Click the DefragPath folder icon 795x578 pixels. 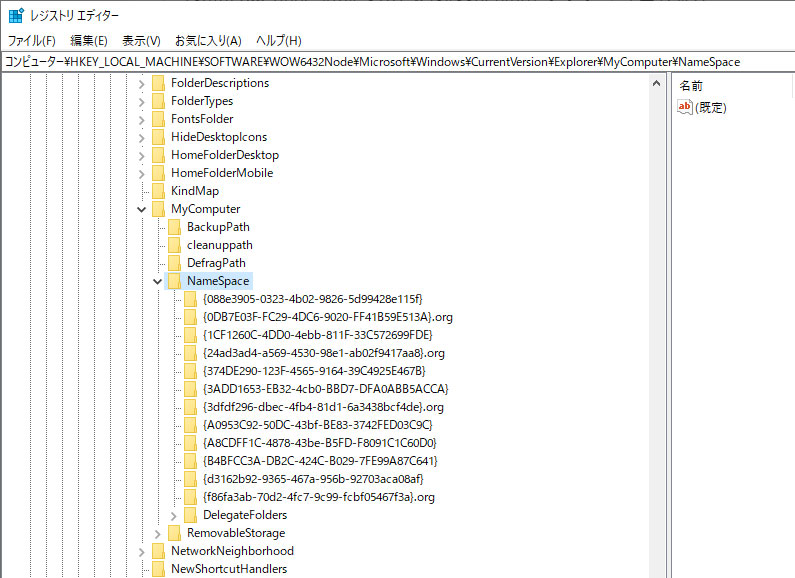(174, 263)
